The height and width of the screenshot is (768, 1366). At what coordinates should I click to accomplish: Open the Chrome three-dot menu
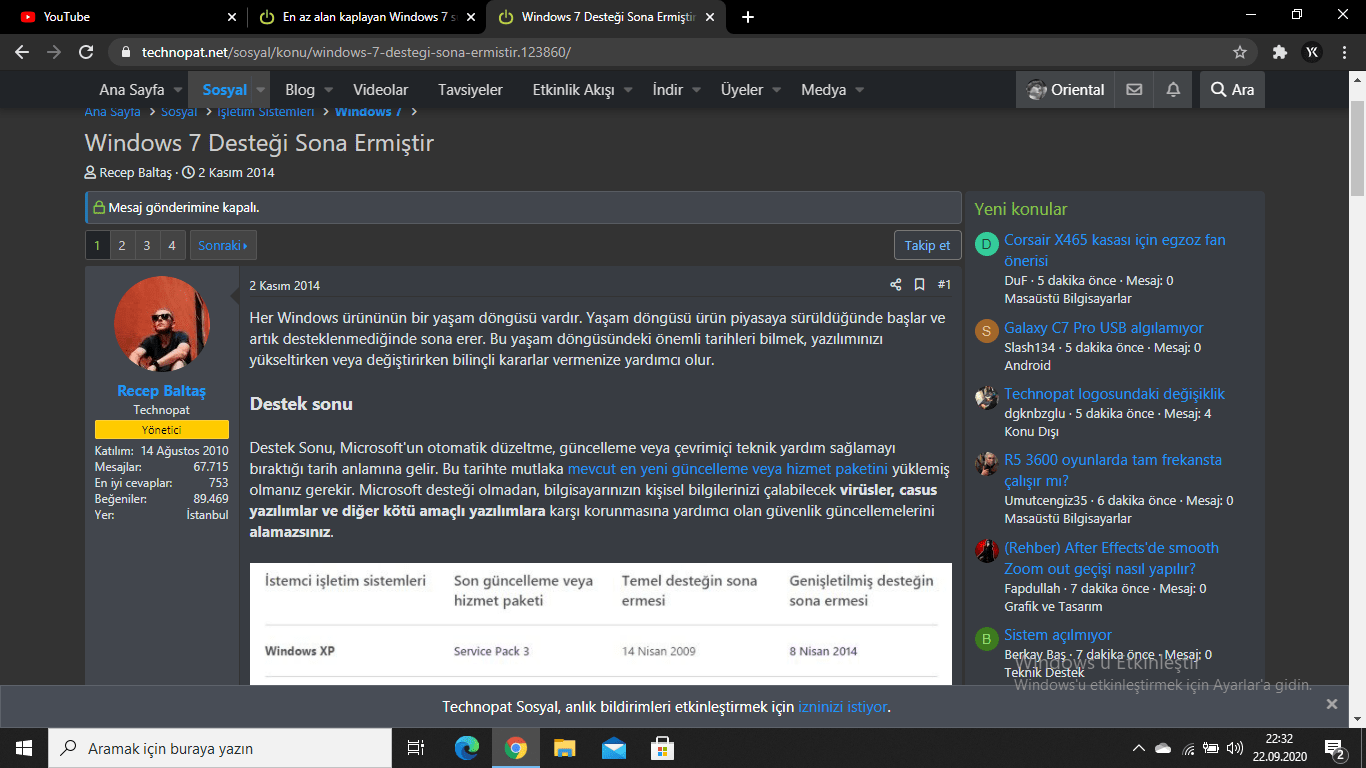[1344, 52]
